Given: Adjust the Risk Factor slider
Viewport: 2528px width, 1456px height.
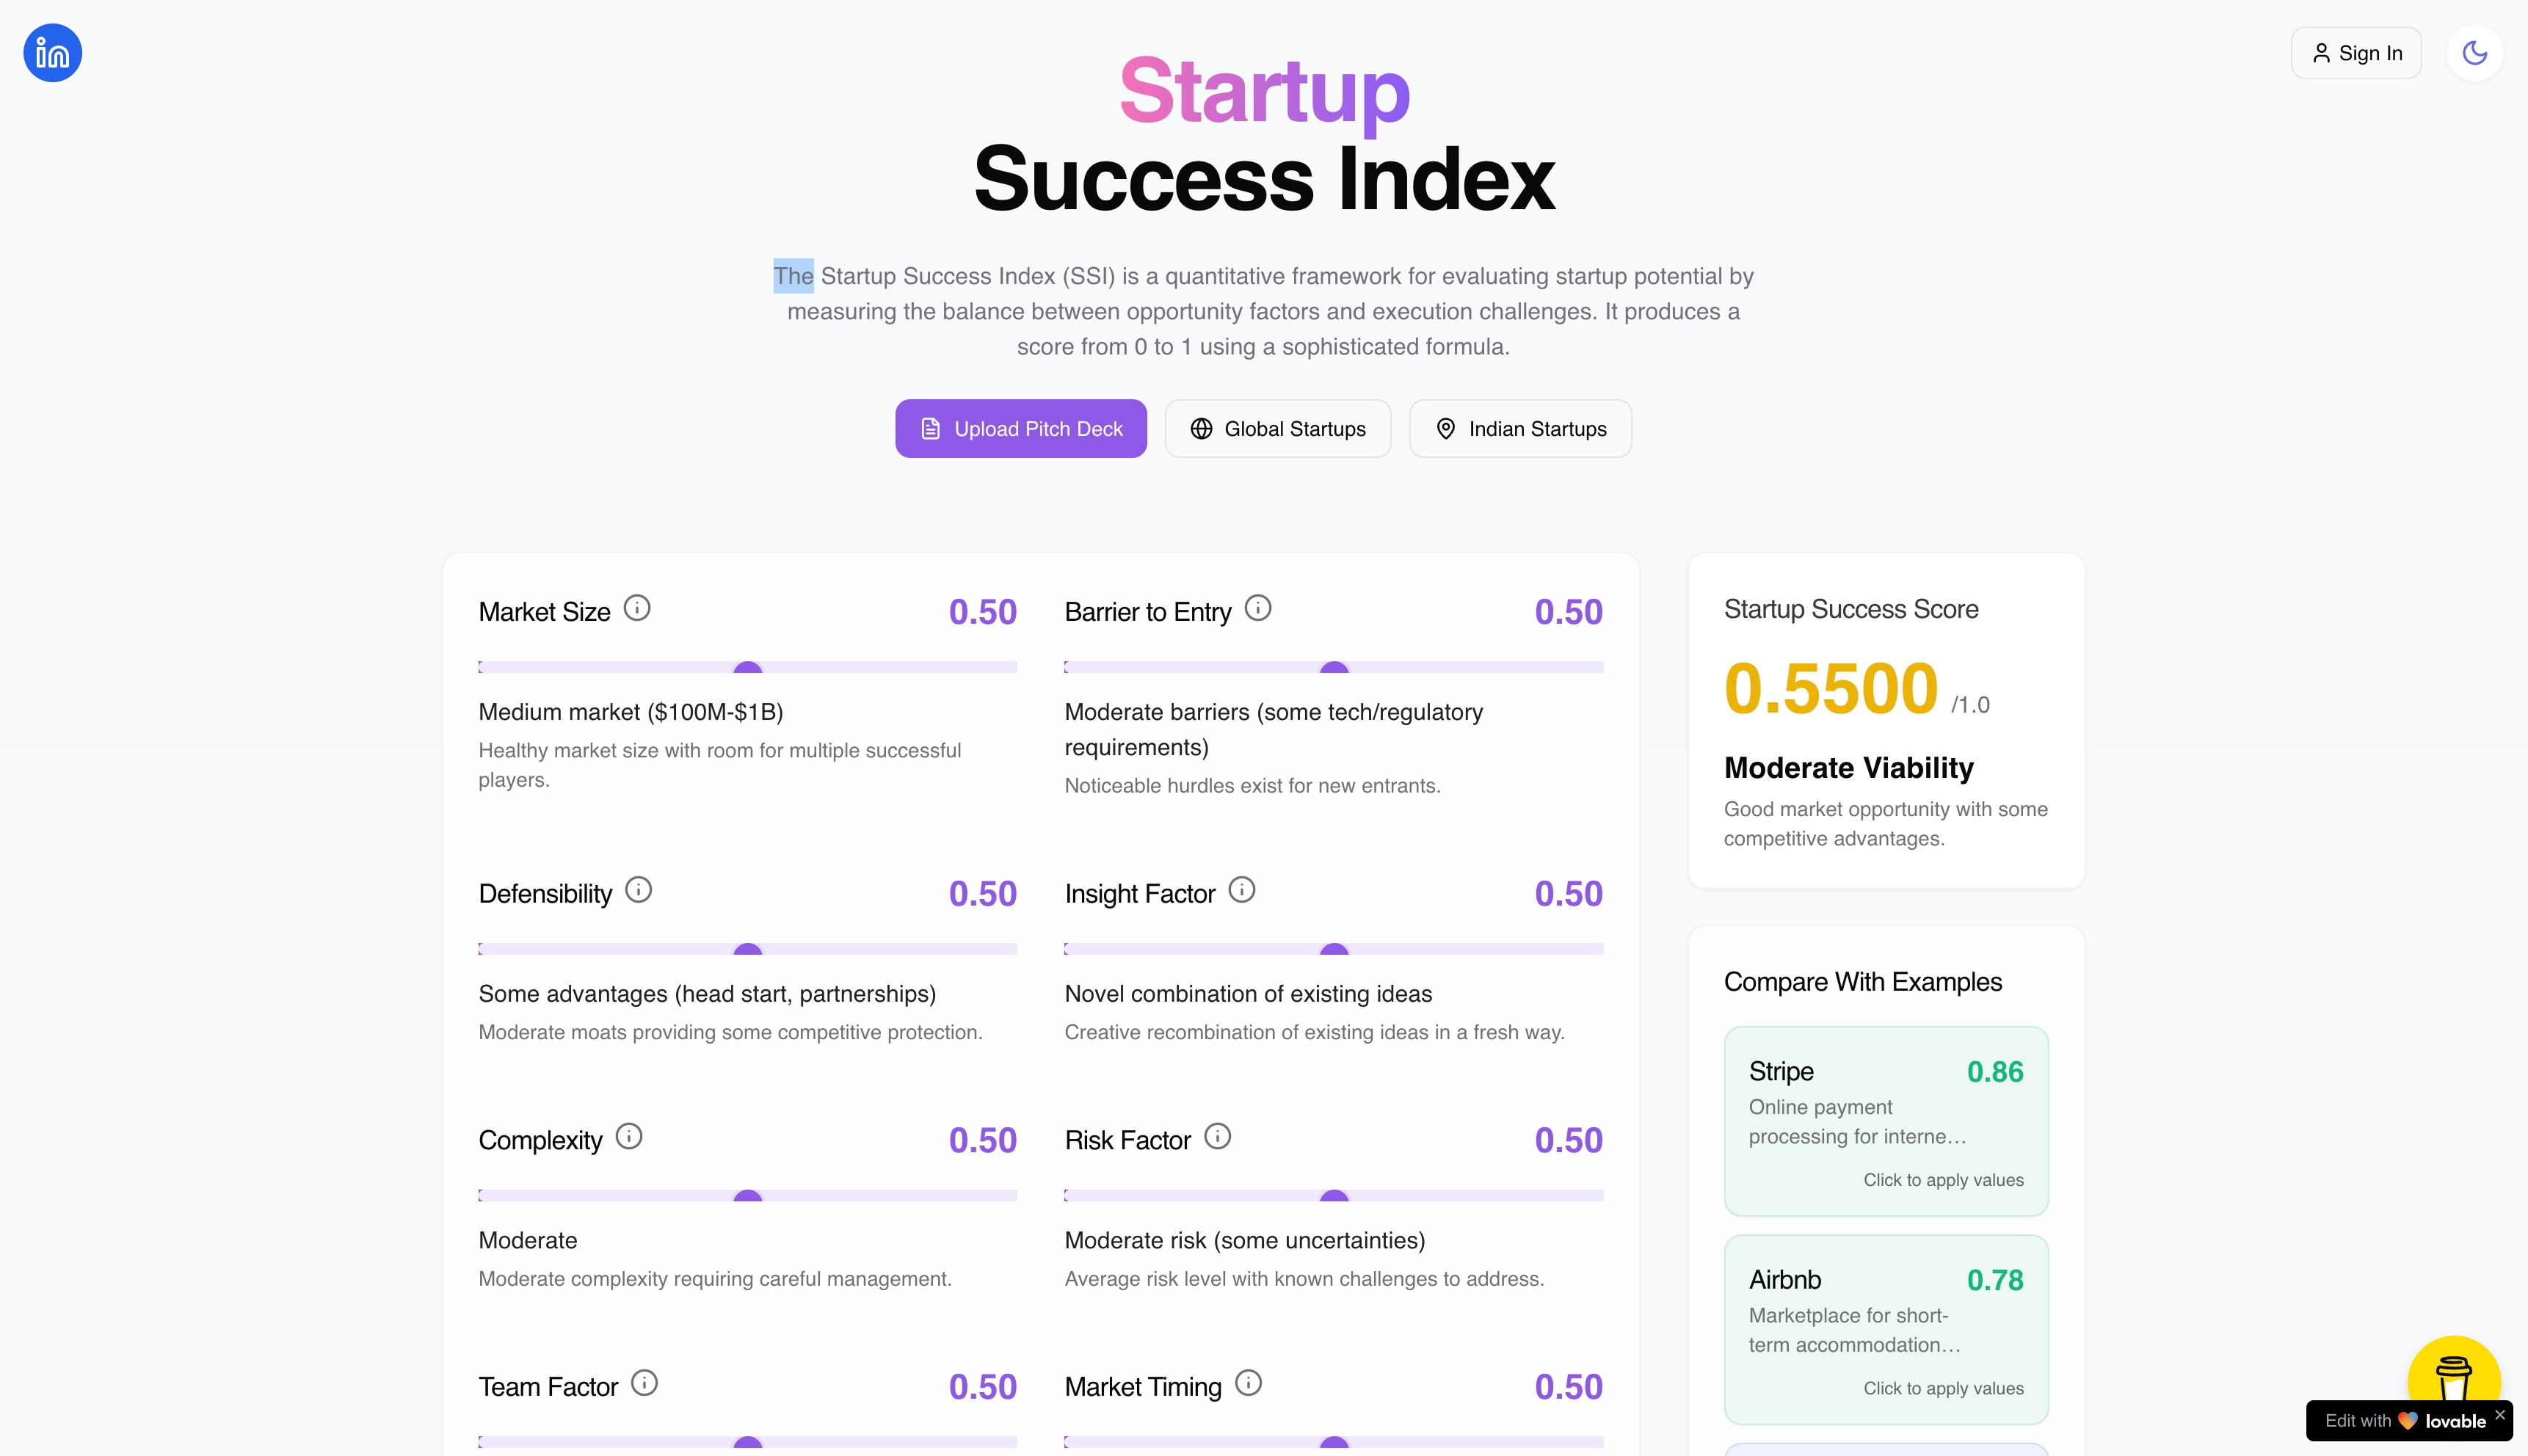Looking at the screenshot, I should 1335,1196.
